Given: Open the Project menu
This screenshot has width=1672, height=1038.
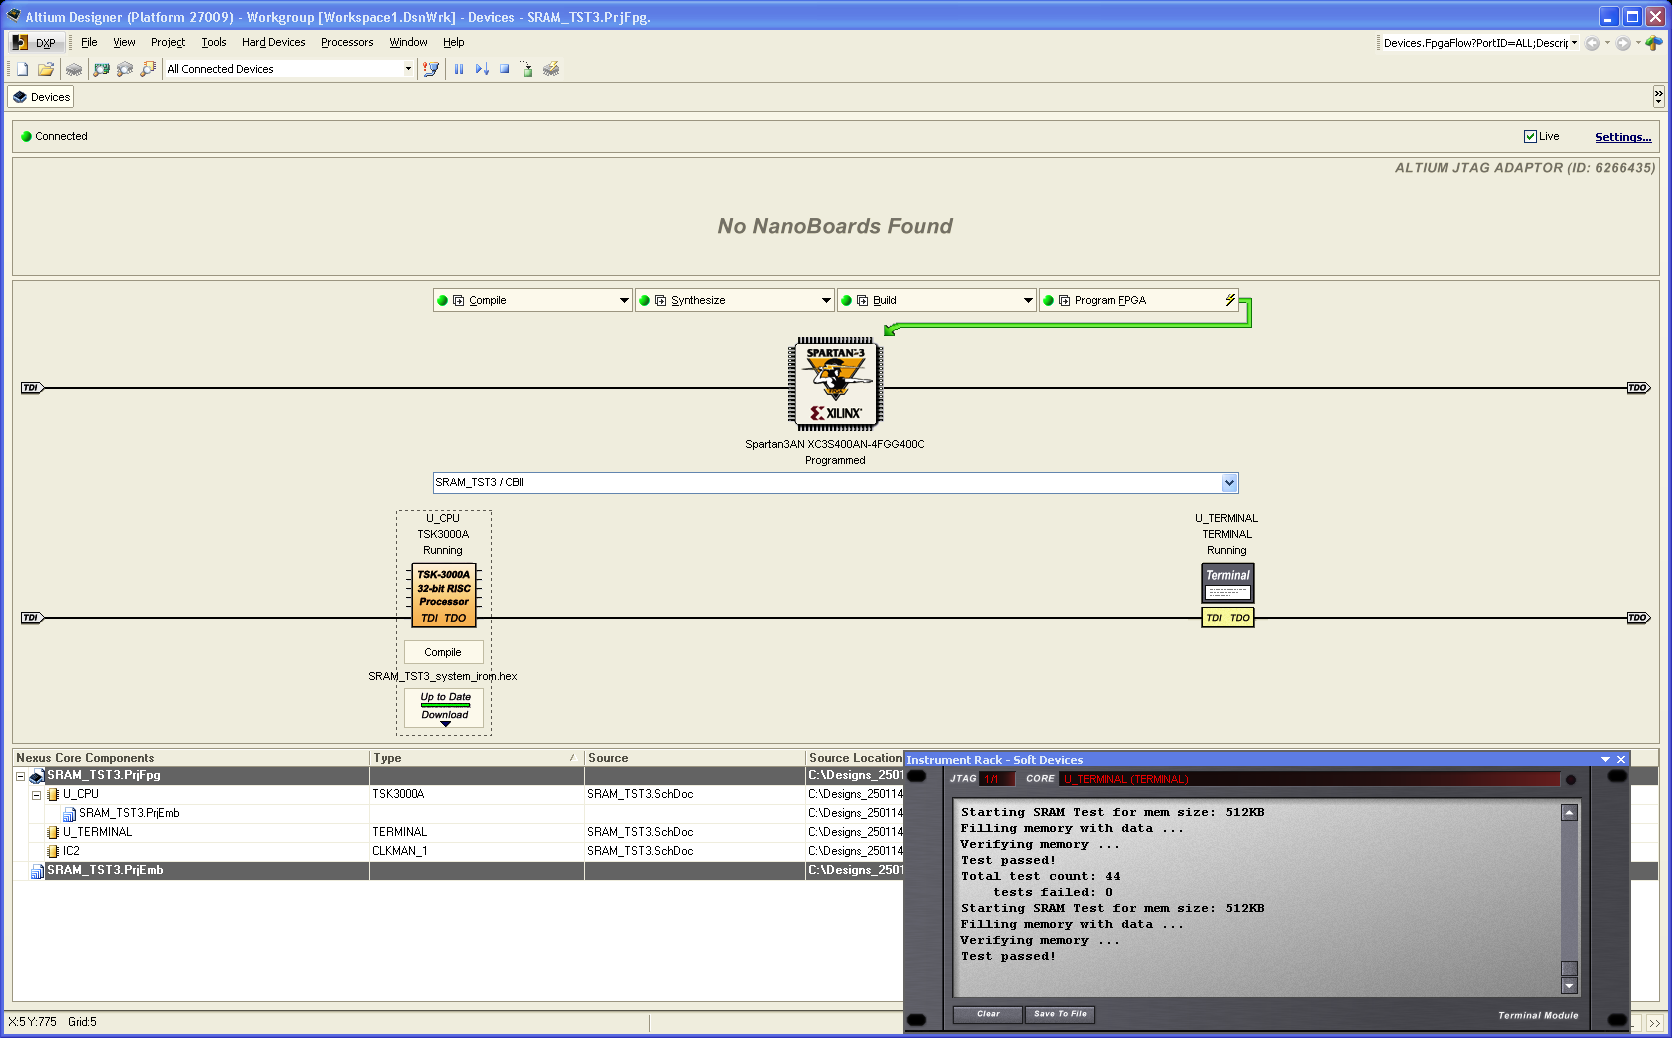Looking at the screenshot, I should pos(168,42).
